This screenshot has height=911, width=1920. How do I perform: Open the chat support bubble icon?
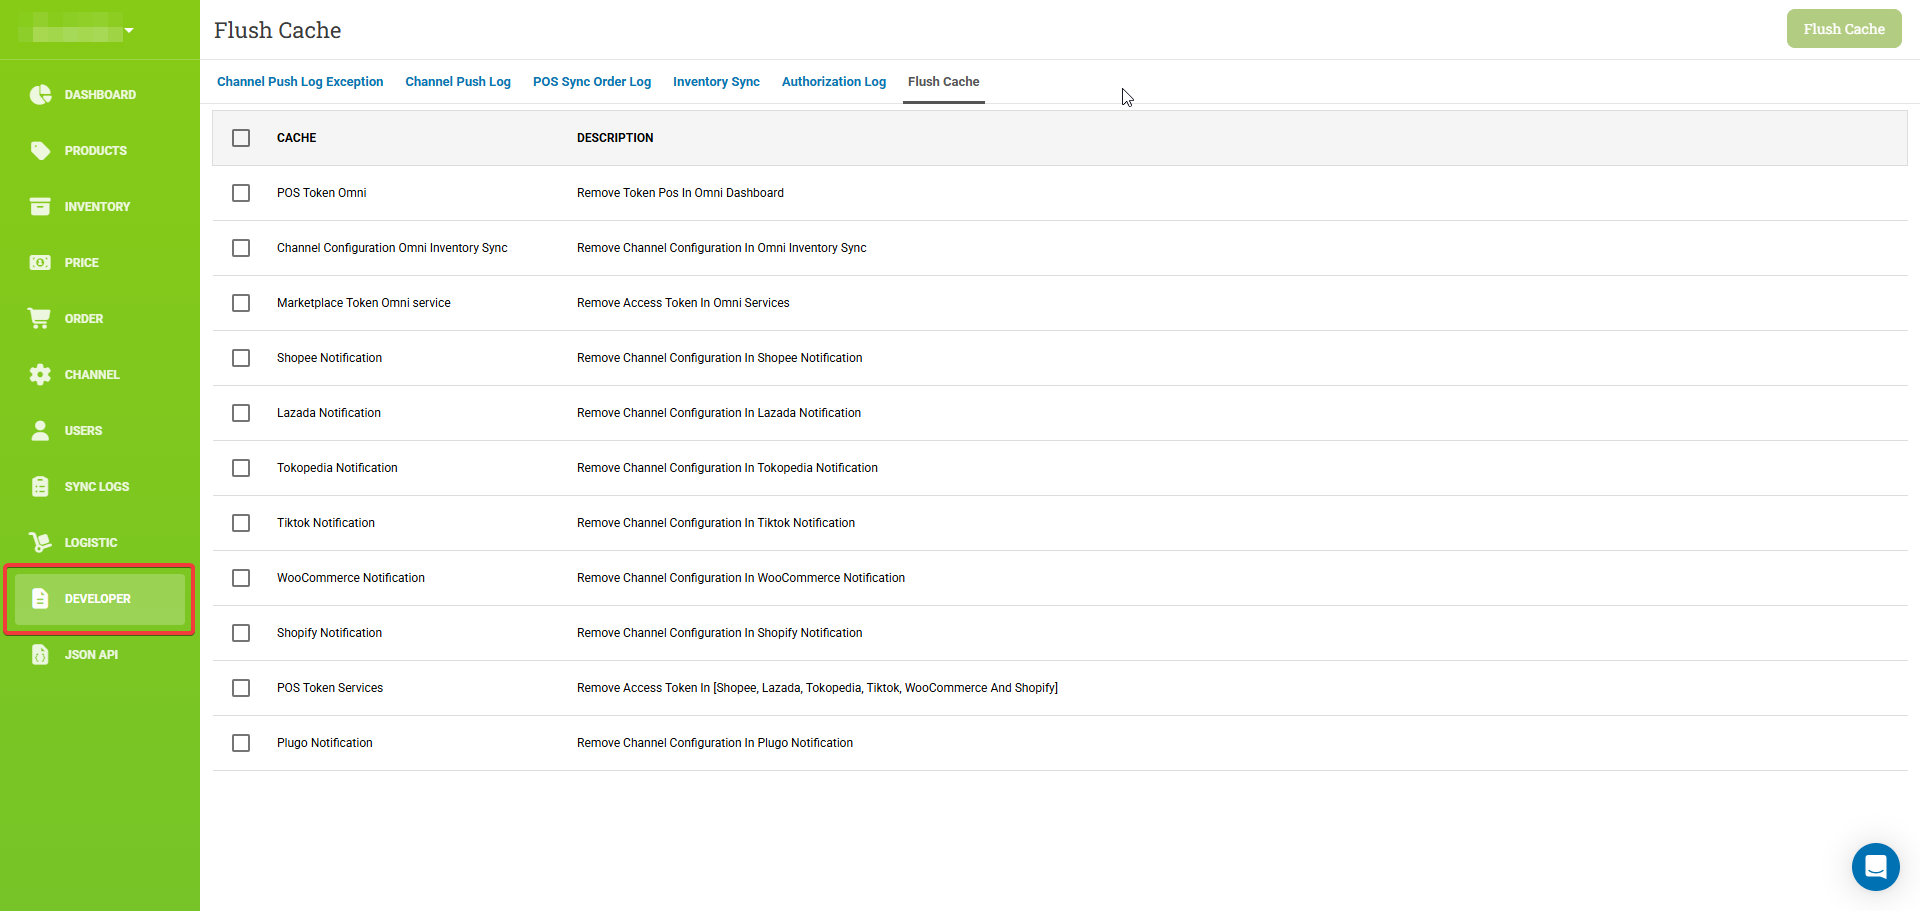point(1875,867)
